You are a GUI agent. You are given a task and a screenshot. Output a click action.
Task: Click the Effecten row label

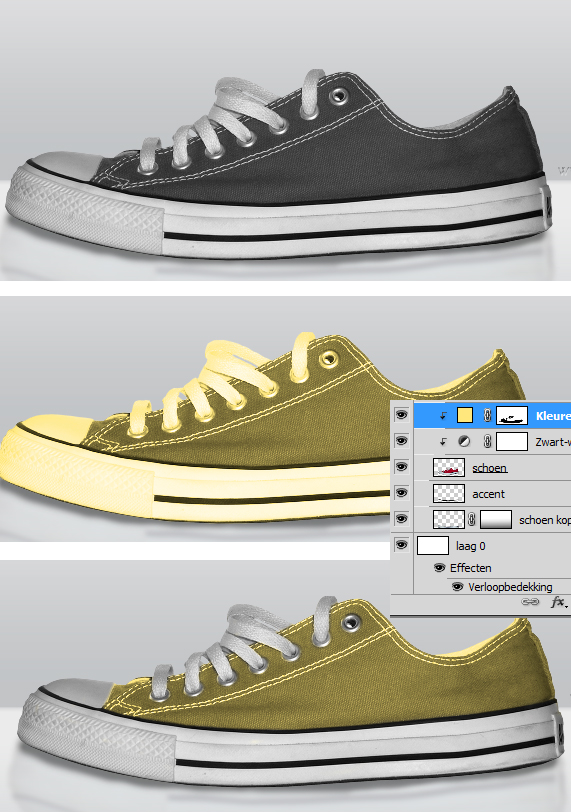click(471, 568)
